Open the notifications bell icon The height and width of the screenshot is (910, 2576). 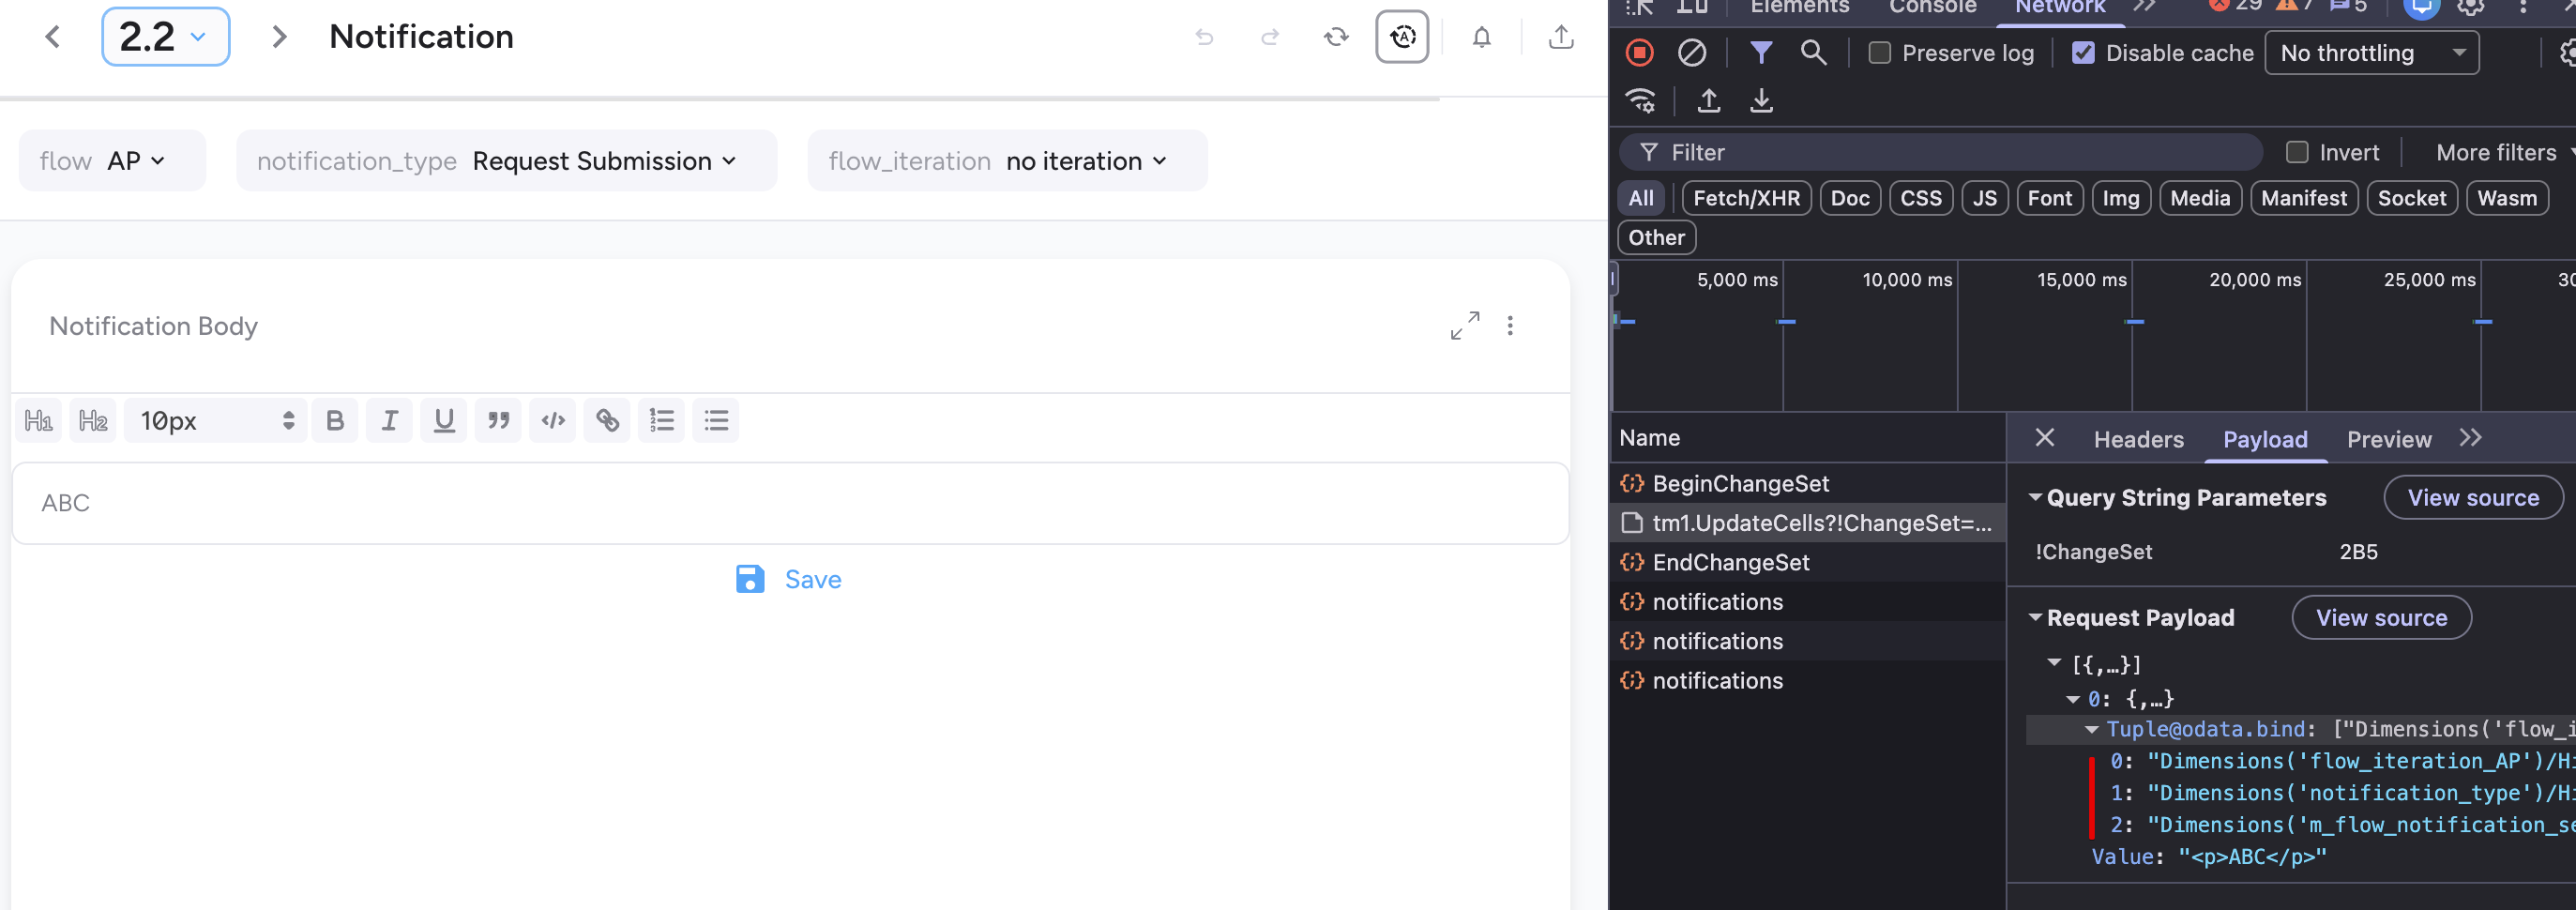point(1481,38)
